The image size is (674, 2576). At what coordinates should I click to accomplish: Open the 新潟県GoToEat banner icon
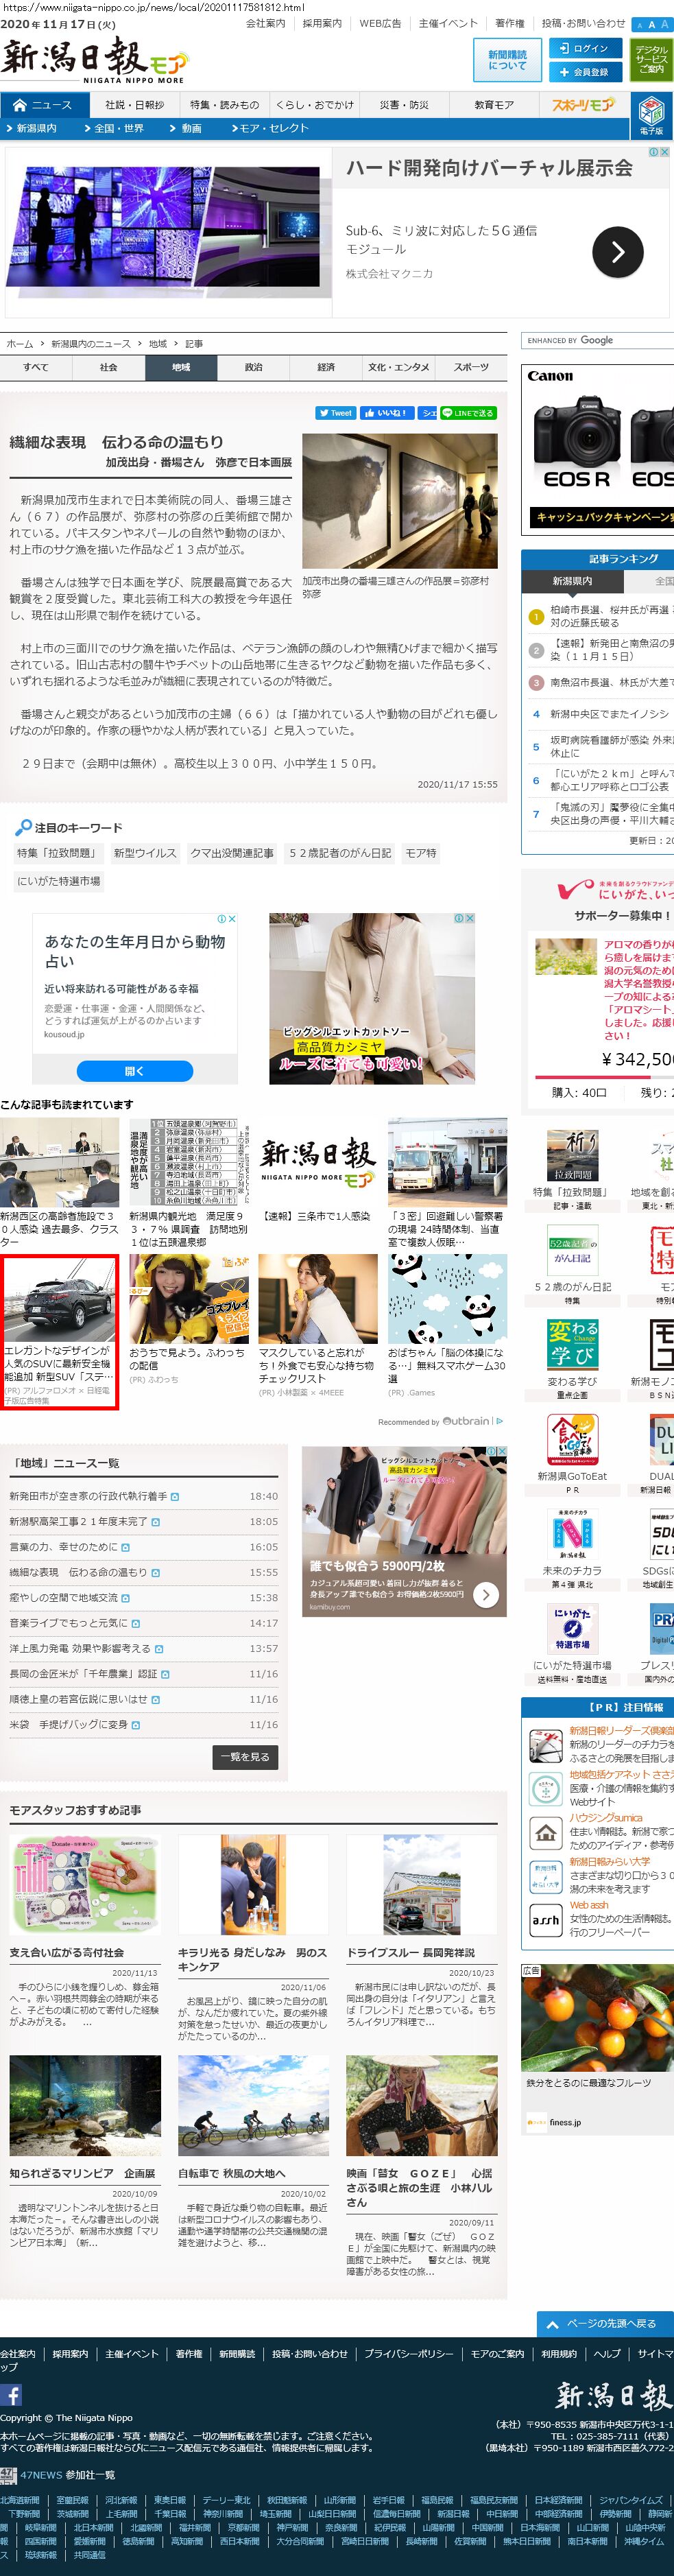pos(572,1440)
